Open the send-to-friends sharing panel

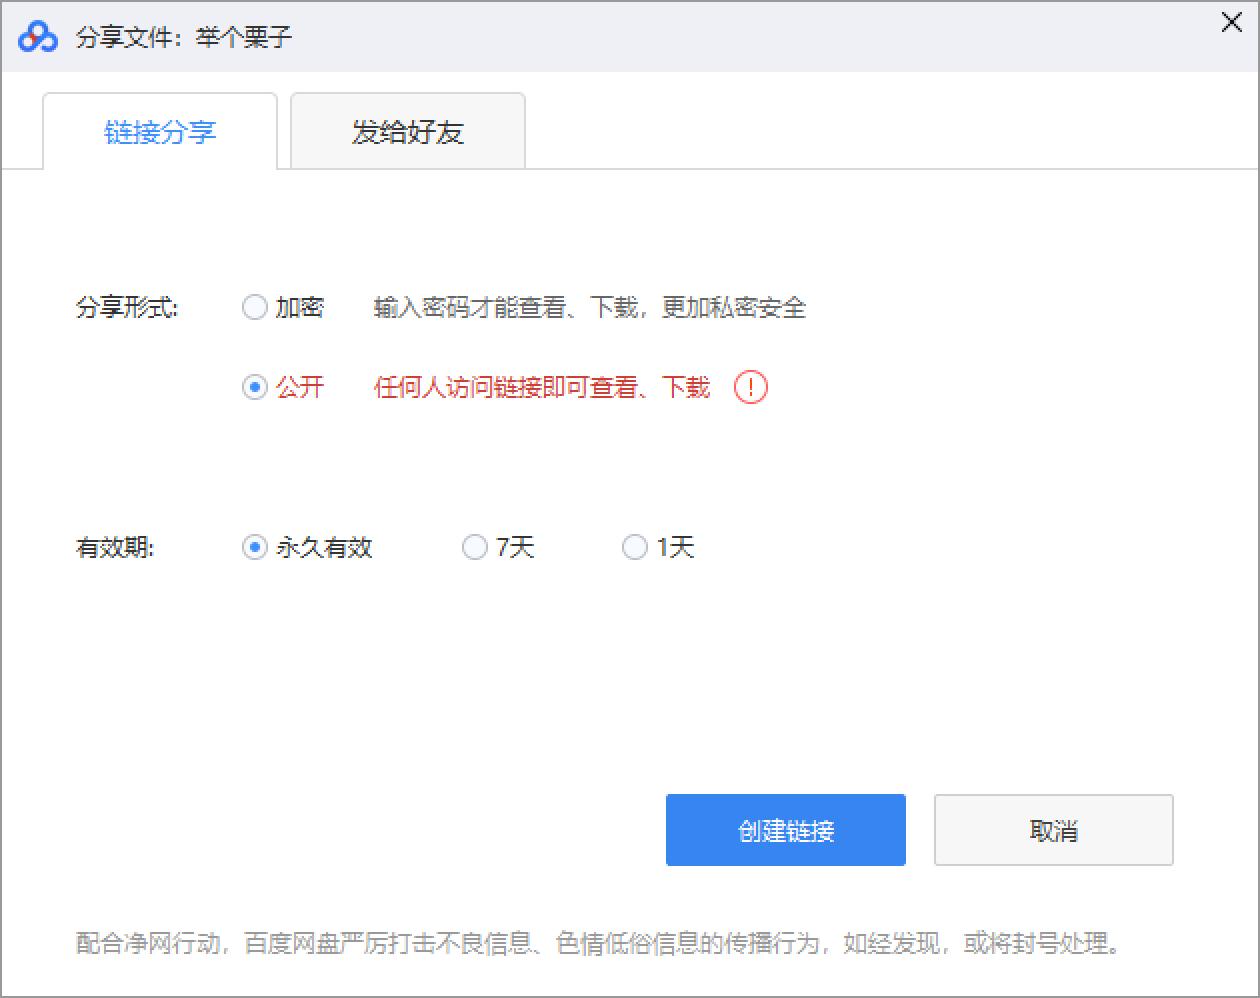click(x=407, y=131)
